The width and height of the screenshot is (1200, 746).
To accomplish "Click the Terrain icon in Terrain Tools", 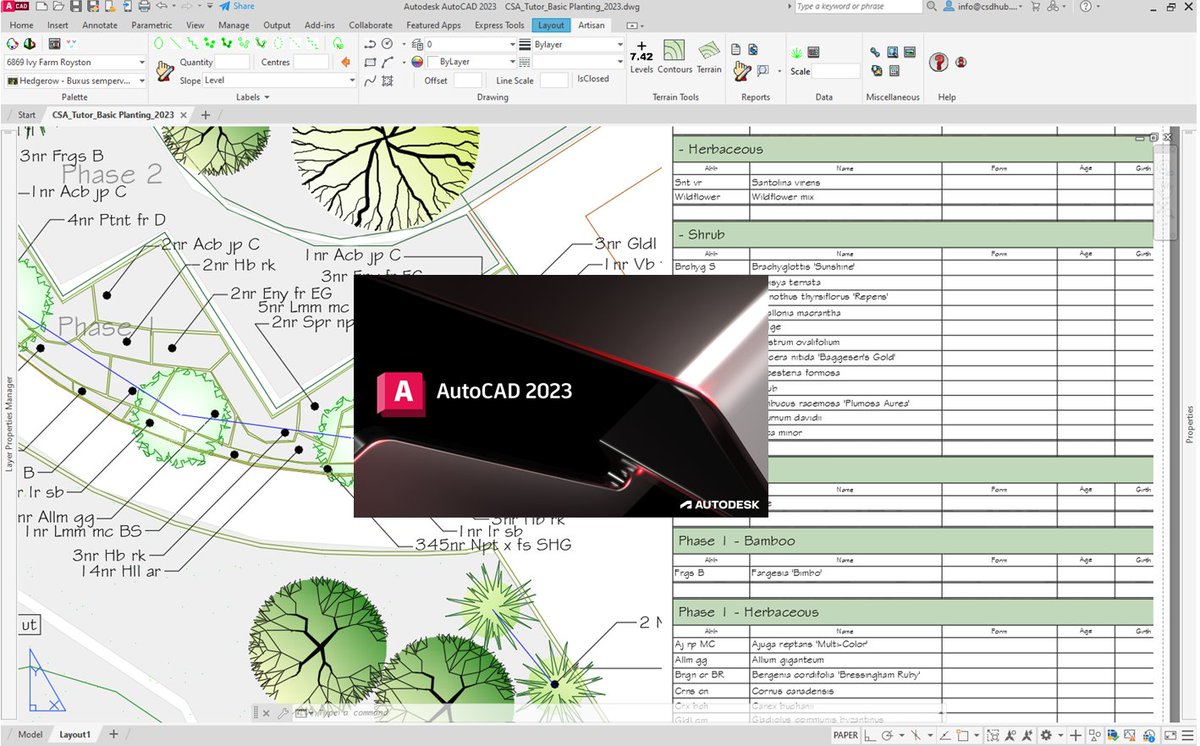I will (709, 53).
